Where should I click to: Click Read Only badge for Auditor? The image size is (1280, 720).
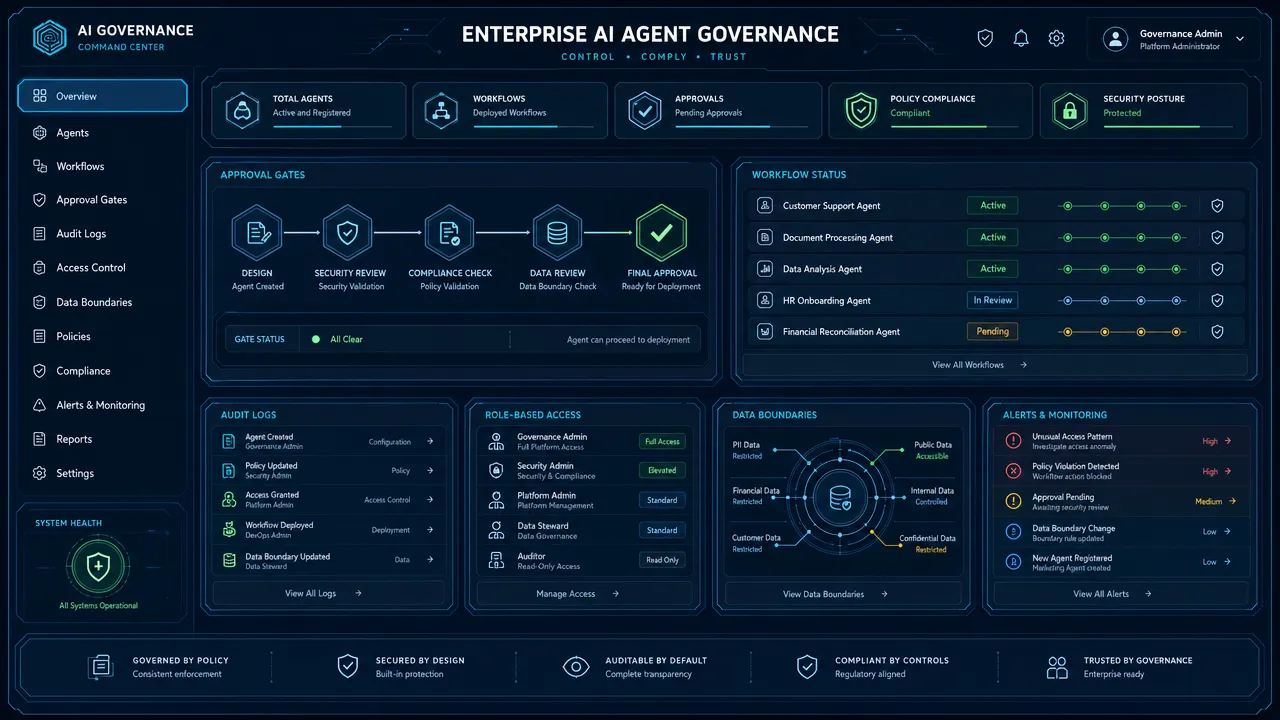tap(662, 560)
